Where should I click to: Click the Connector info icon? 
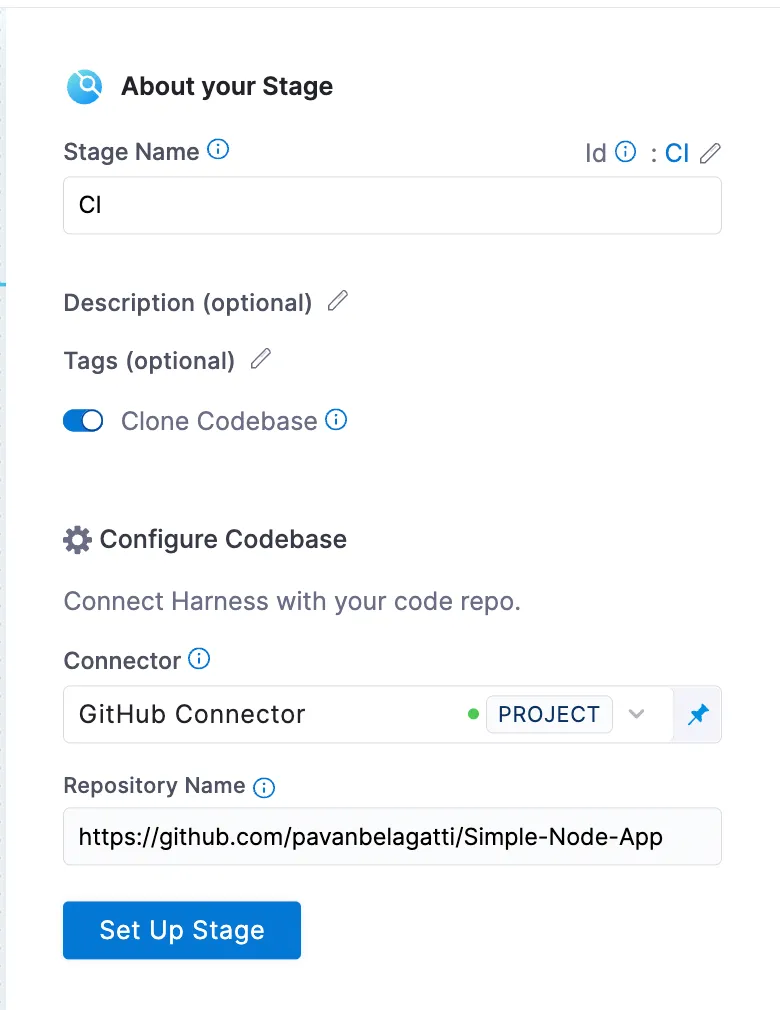198,658
